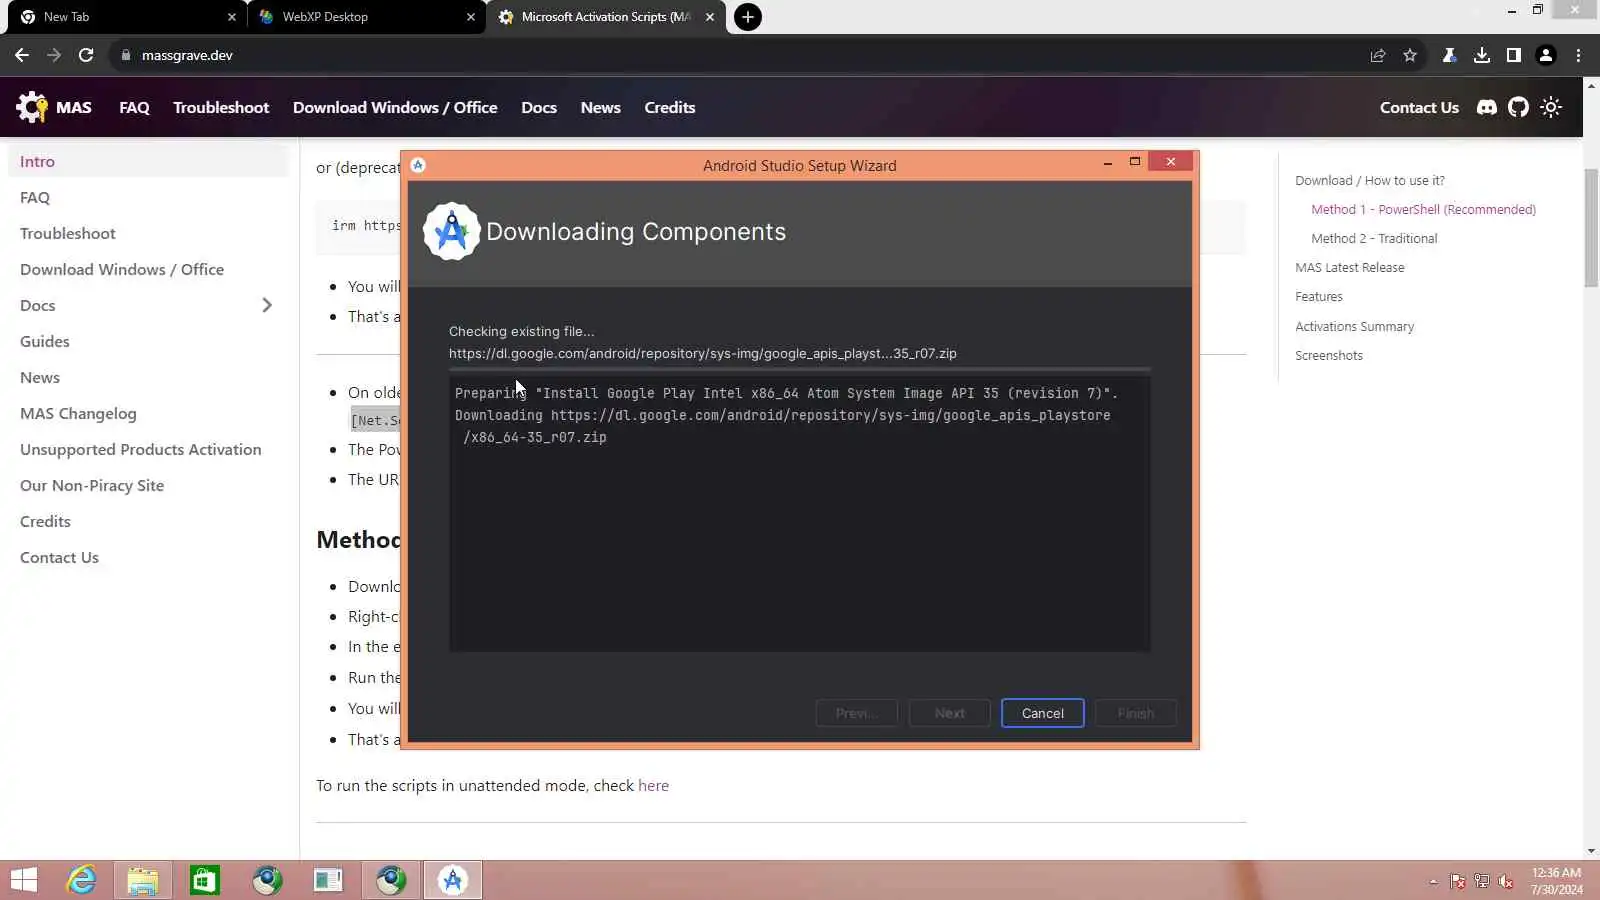
Task: Cancel the component download in wizard
Action: 1043,713
